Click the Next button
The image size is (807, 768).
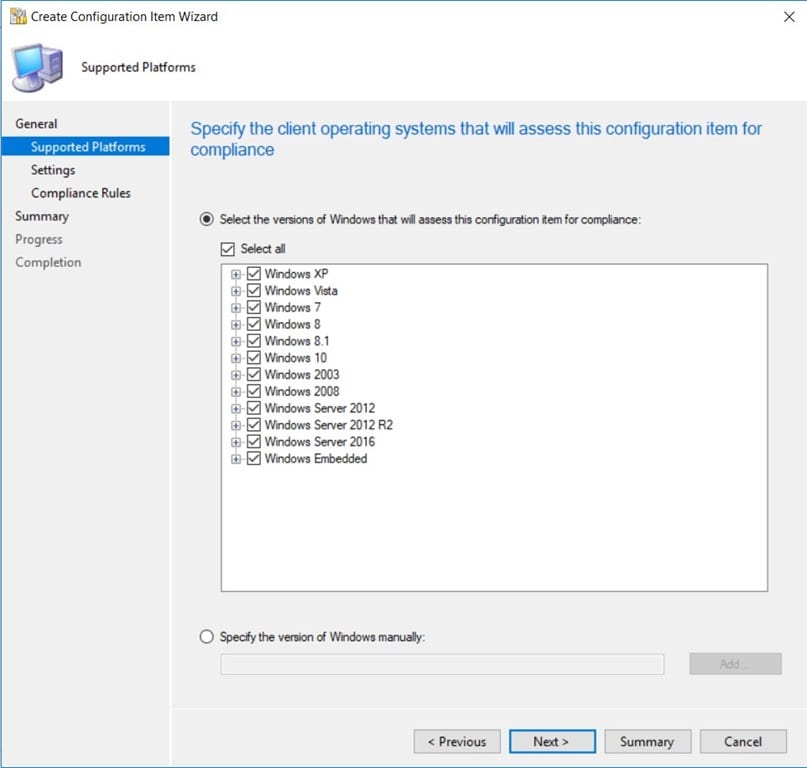pyautogui.click(x=552, y=742)
